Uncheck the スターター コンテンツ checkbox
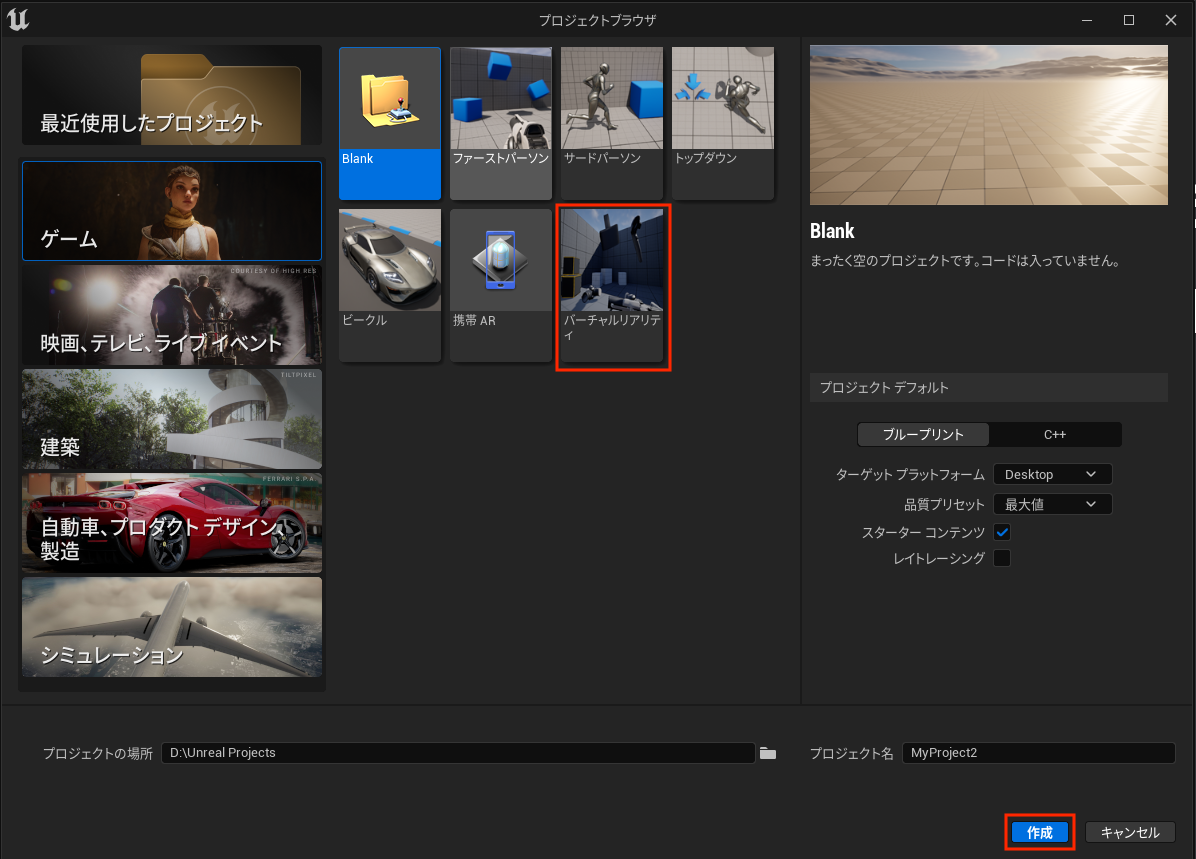This screenshot has width=1196, height=859. pos(1002,532)
